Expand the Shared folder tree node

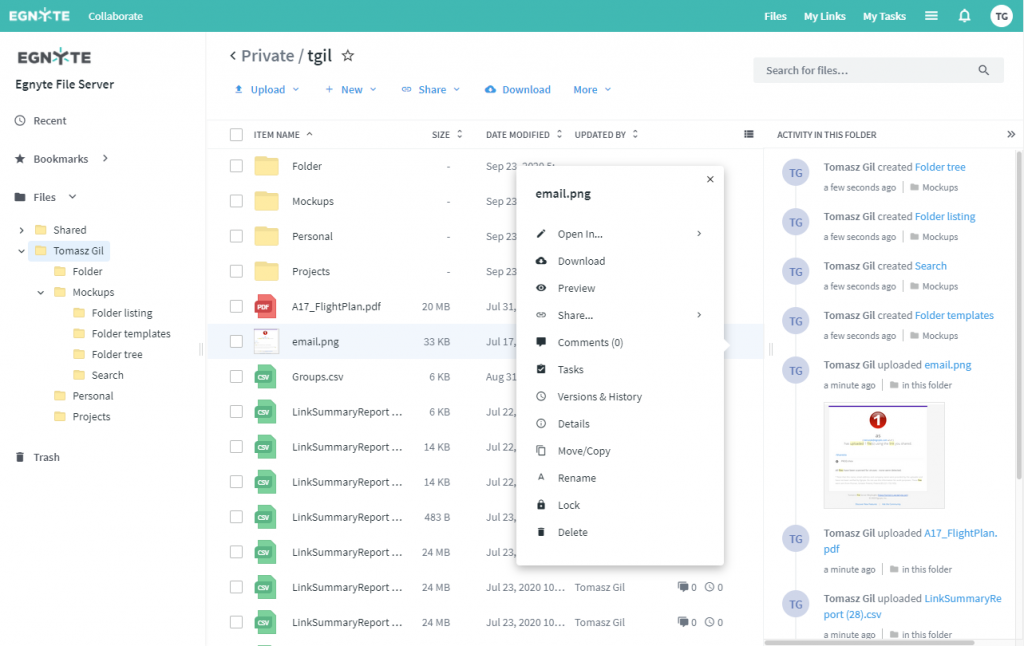pyautogui.click(x=22, y=230)
